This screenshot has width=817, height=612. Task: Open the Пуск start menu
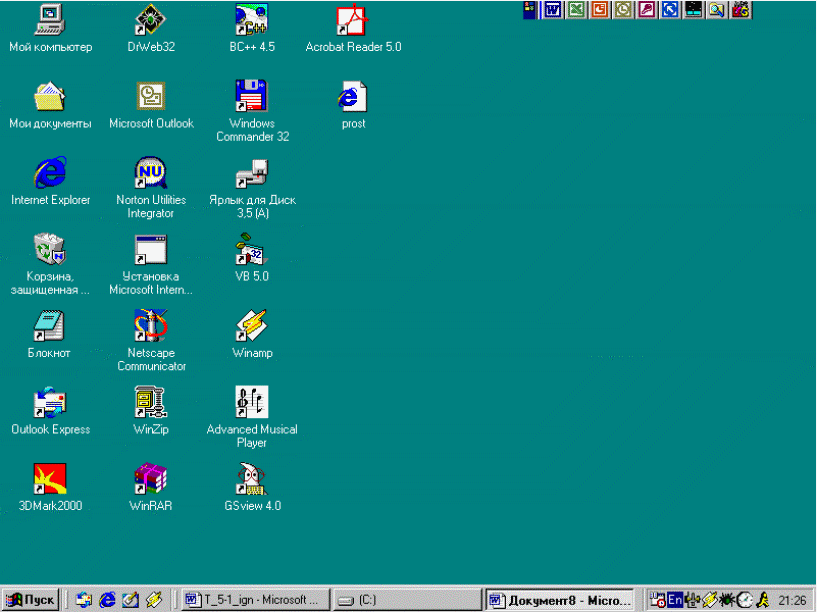pyautogui.click(x=30, y=600)
